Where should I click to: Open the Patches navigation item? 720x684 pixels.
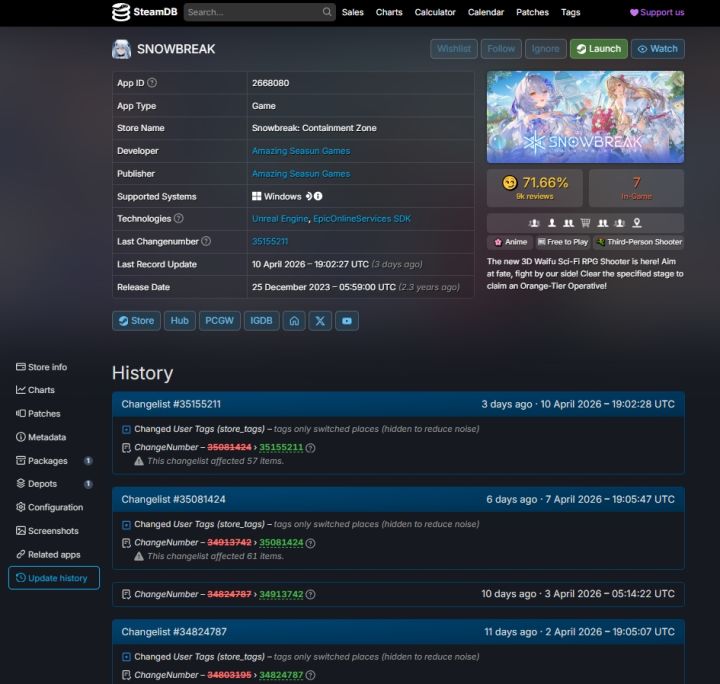532,12
